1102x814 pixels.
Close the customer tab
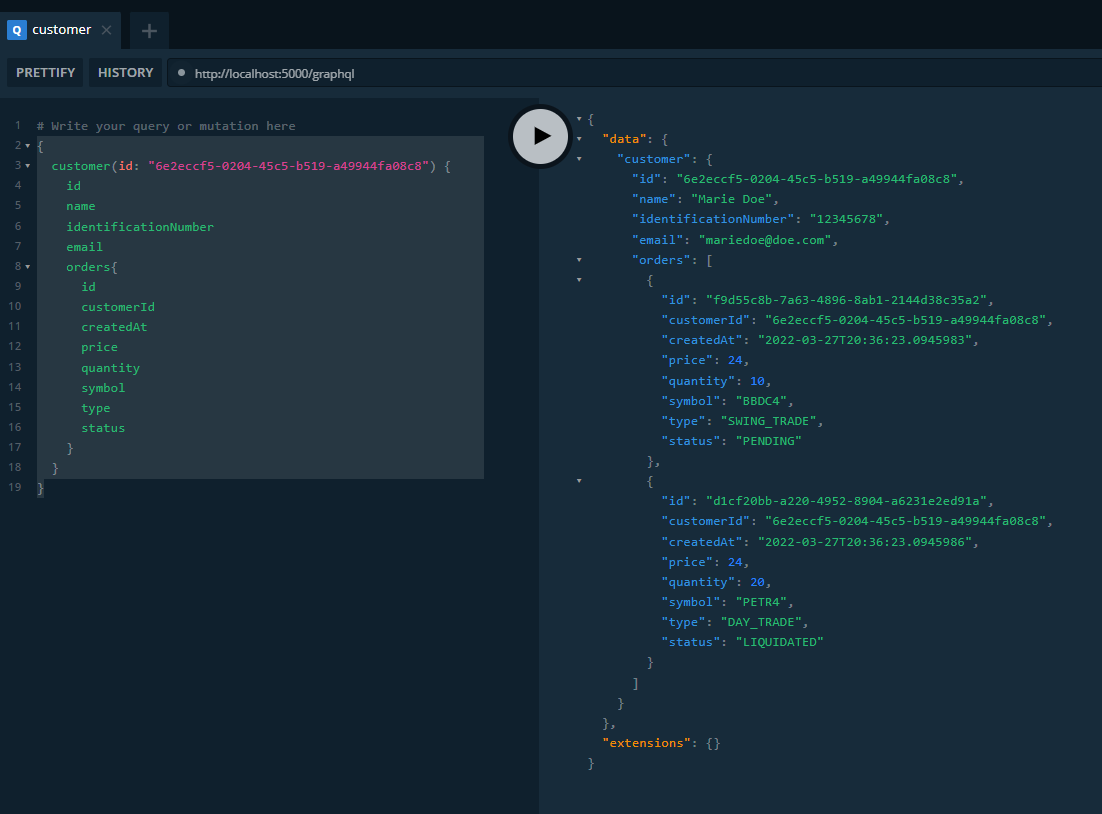105,29
